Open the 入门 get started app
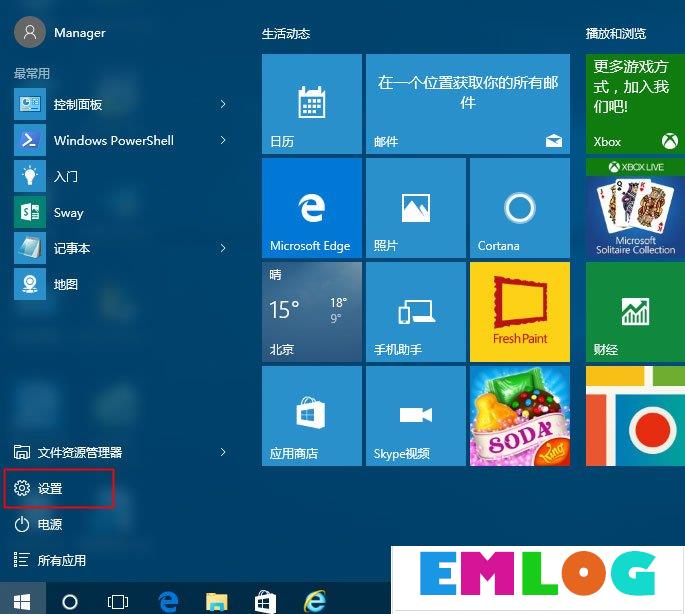 coord(122,176)
